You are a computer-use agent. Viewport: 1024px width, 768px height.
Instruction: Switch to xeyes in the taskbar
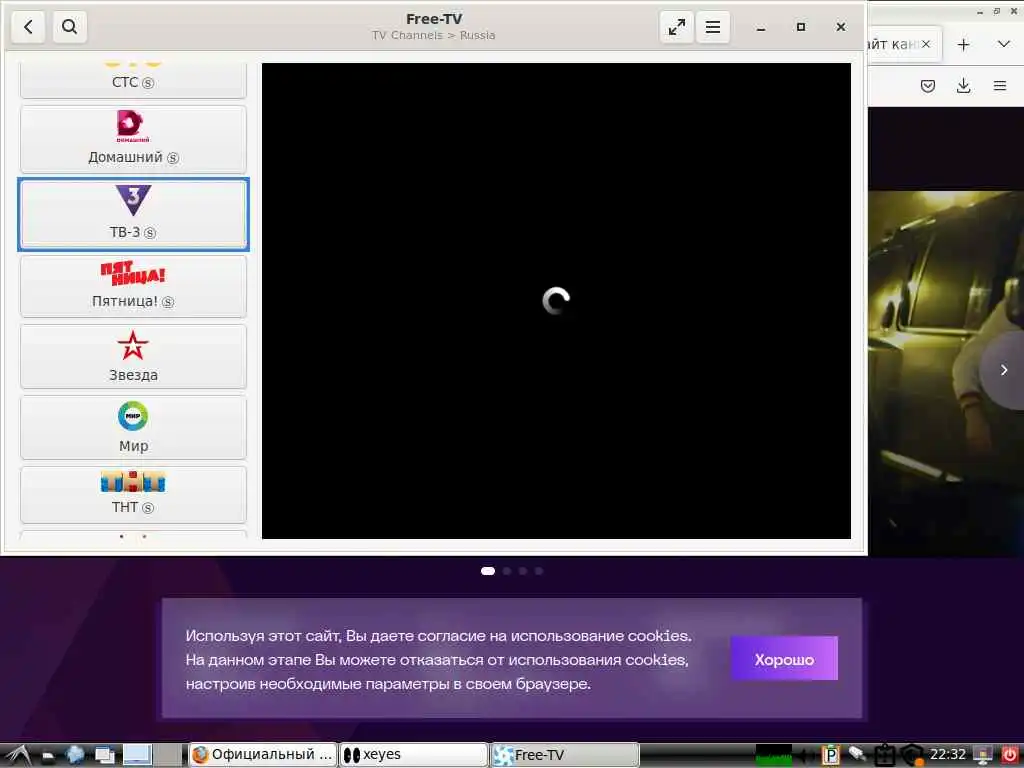point(414,755)
